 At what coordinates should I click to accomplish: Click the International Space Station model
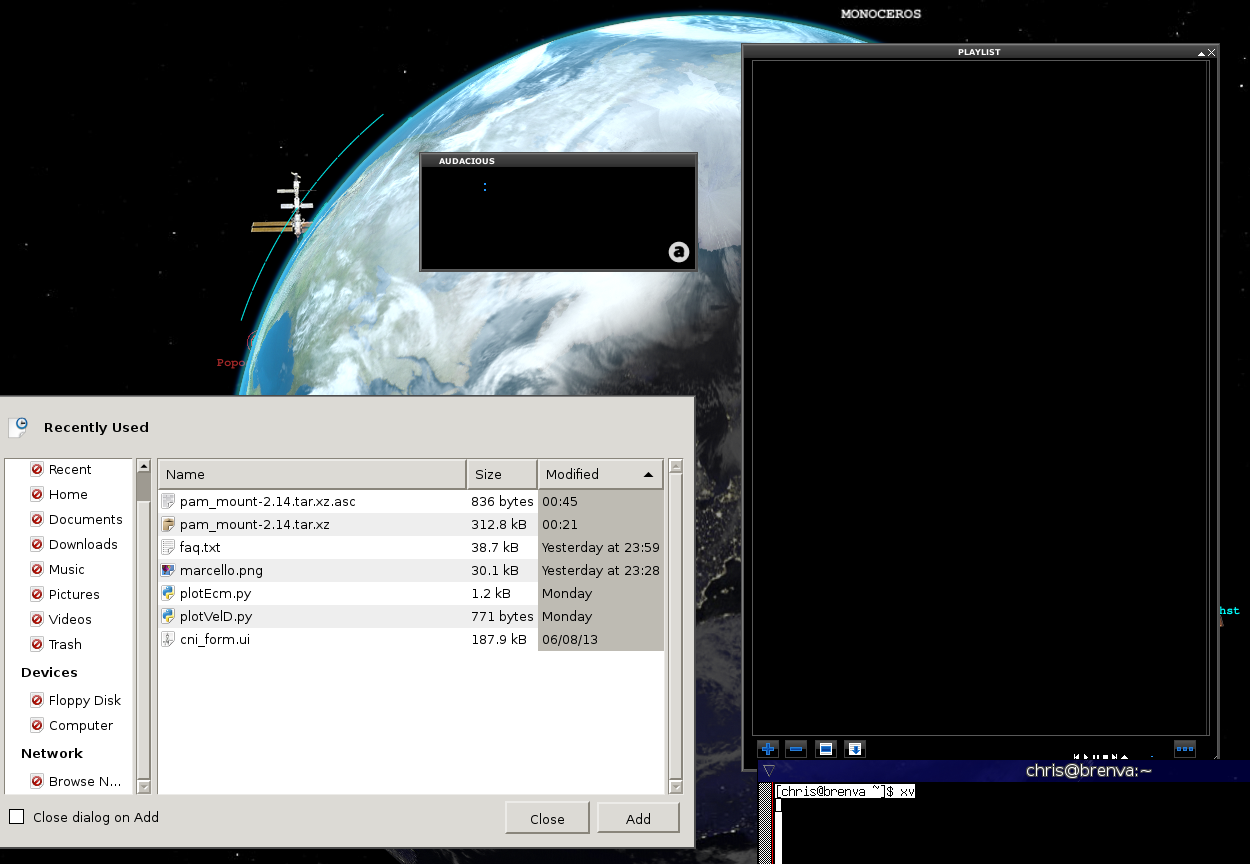(x=284, y=205)
